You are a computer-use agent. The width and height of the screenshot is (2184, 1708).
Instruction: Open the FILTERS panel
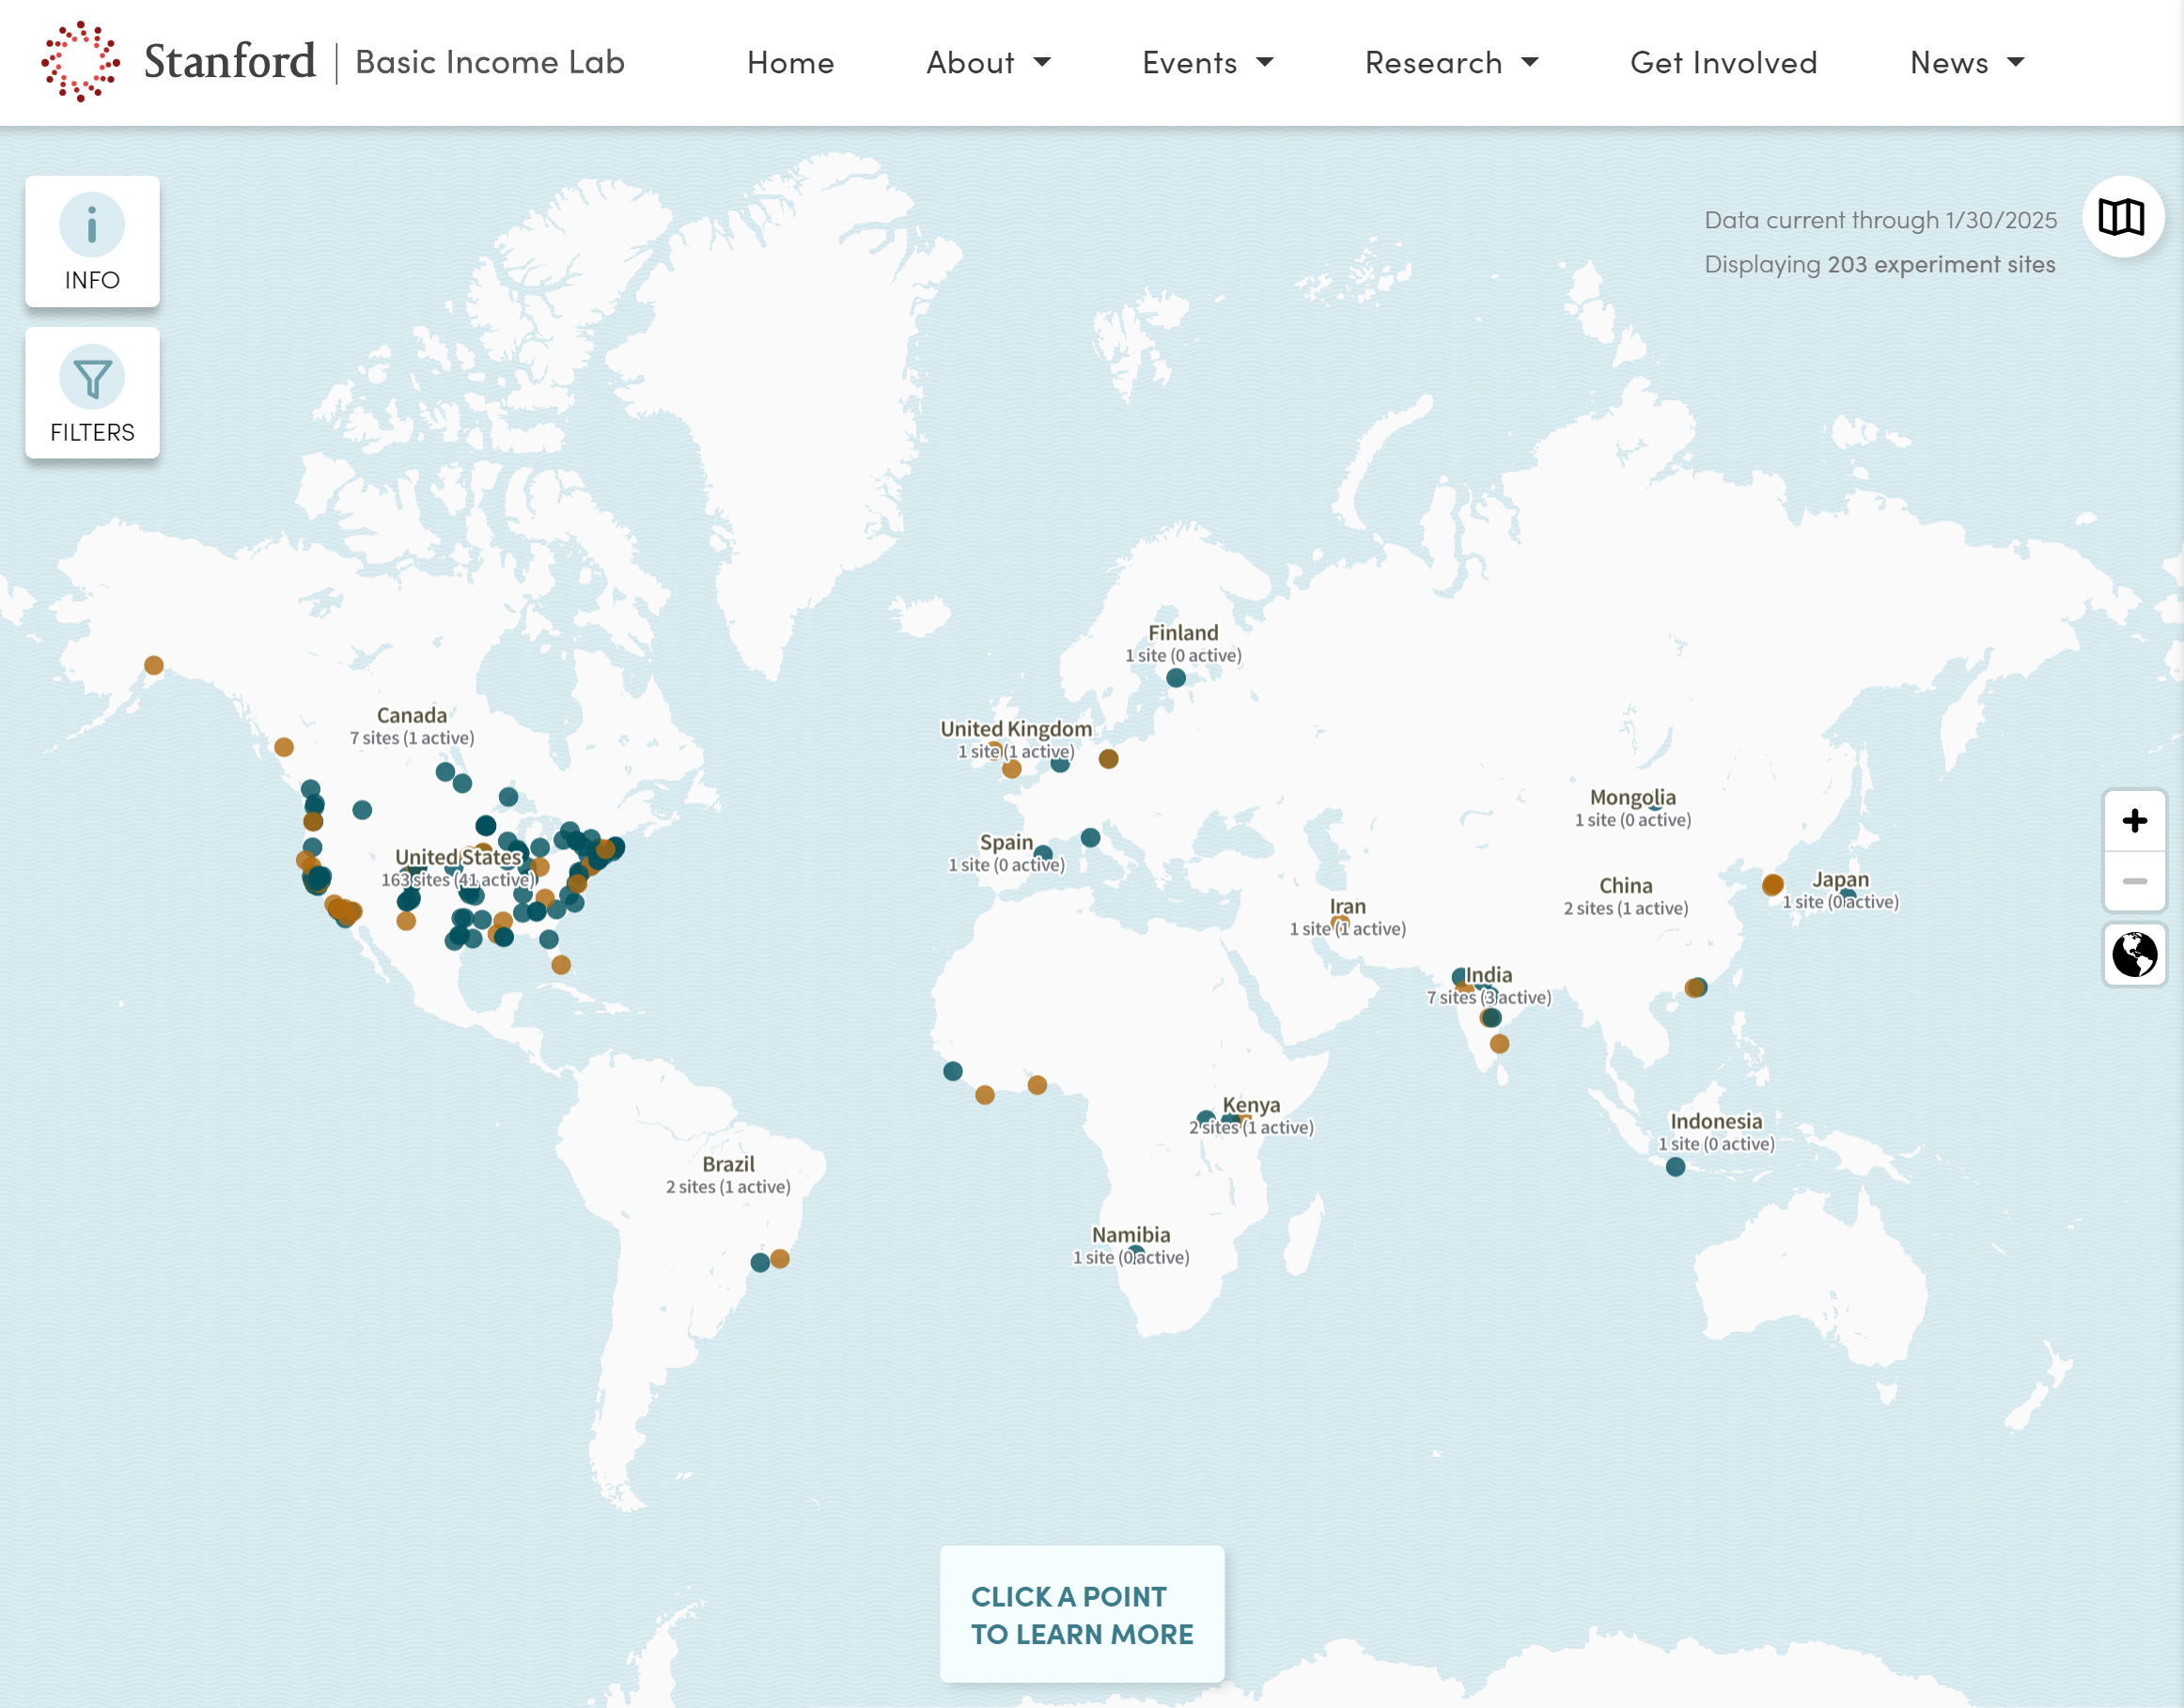[92, 393]
